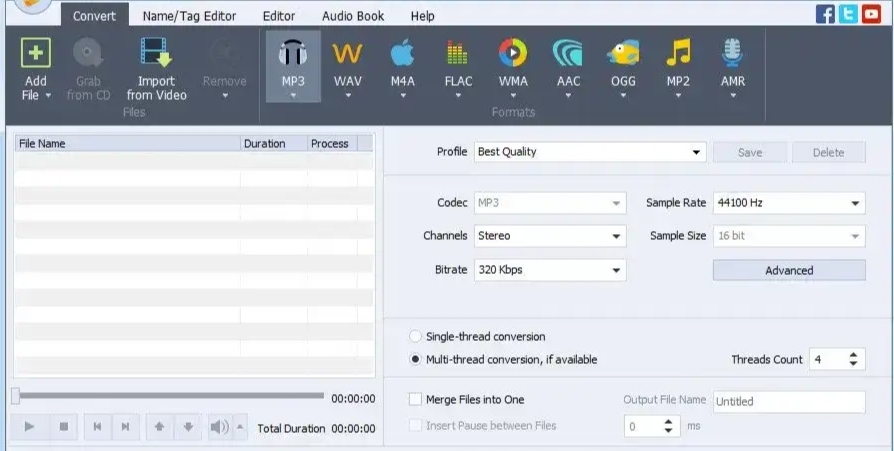Image resolution: width=894 pixels, height=451 pixels.
Task: Skip to the previous track
Action: [x=97, y=426]
